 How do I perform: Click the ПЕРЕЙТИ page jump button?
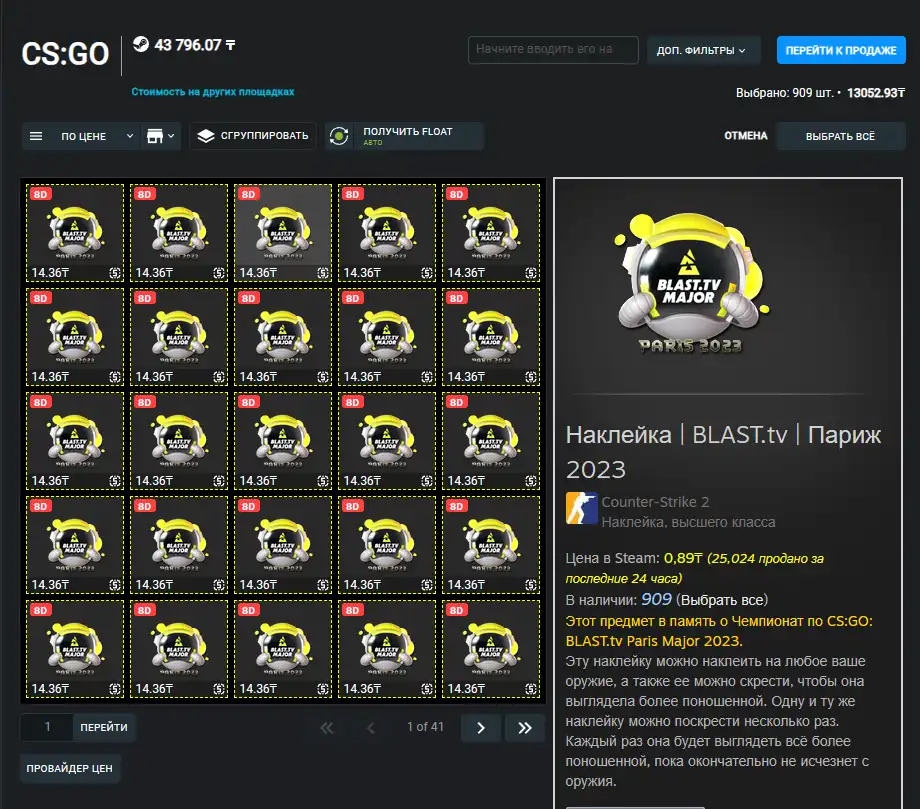coord(104,727)
